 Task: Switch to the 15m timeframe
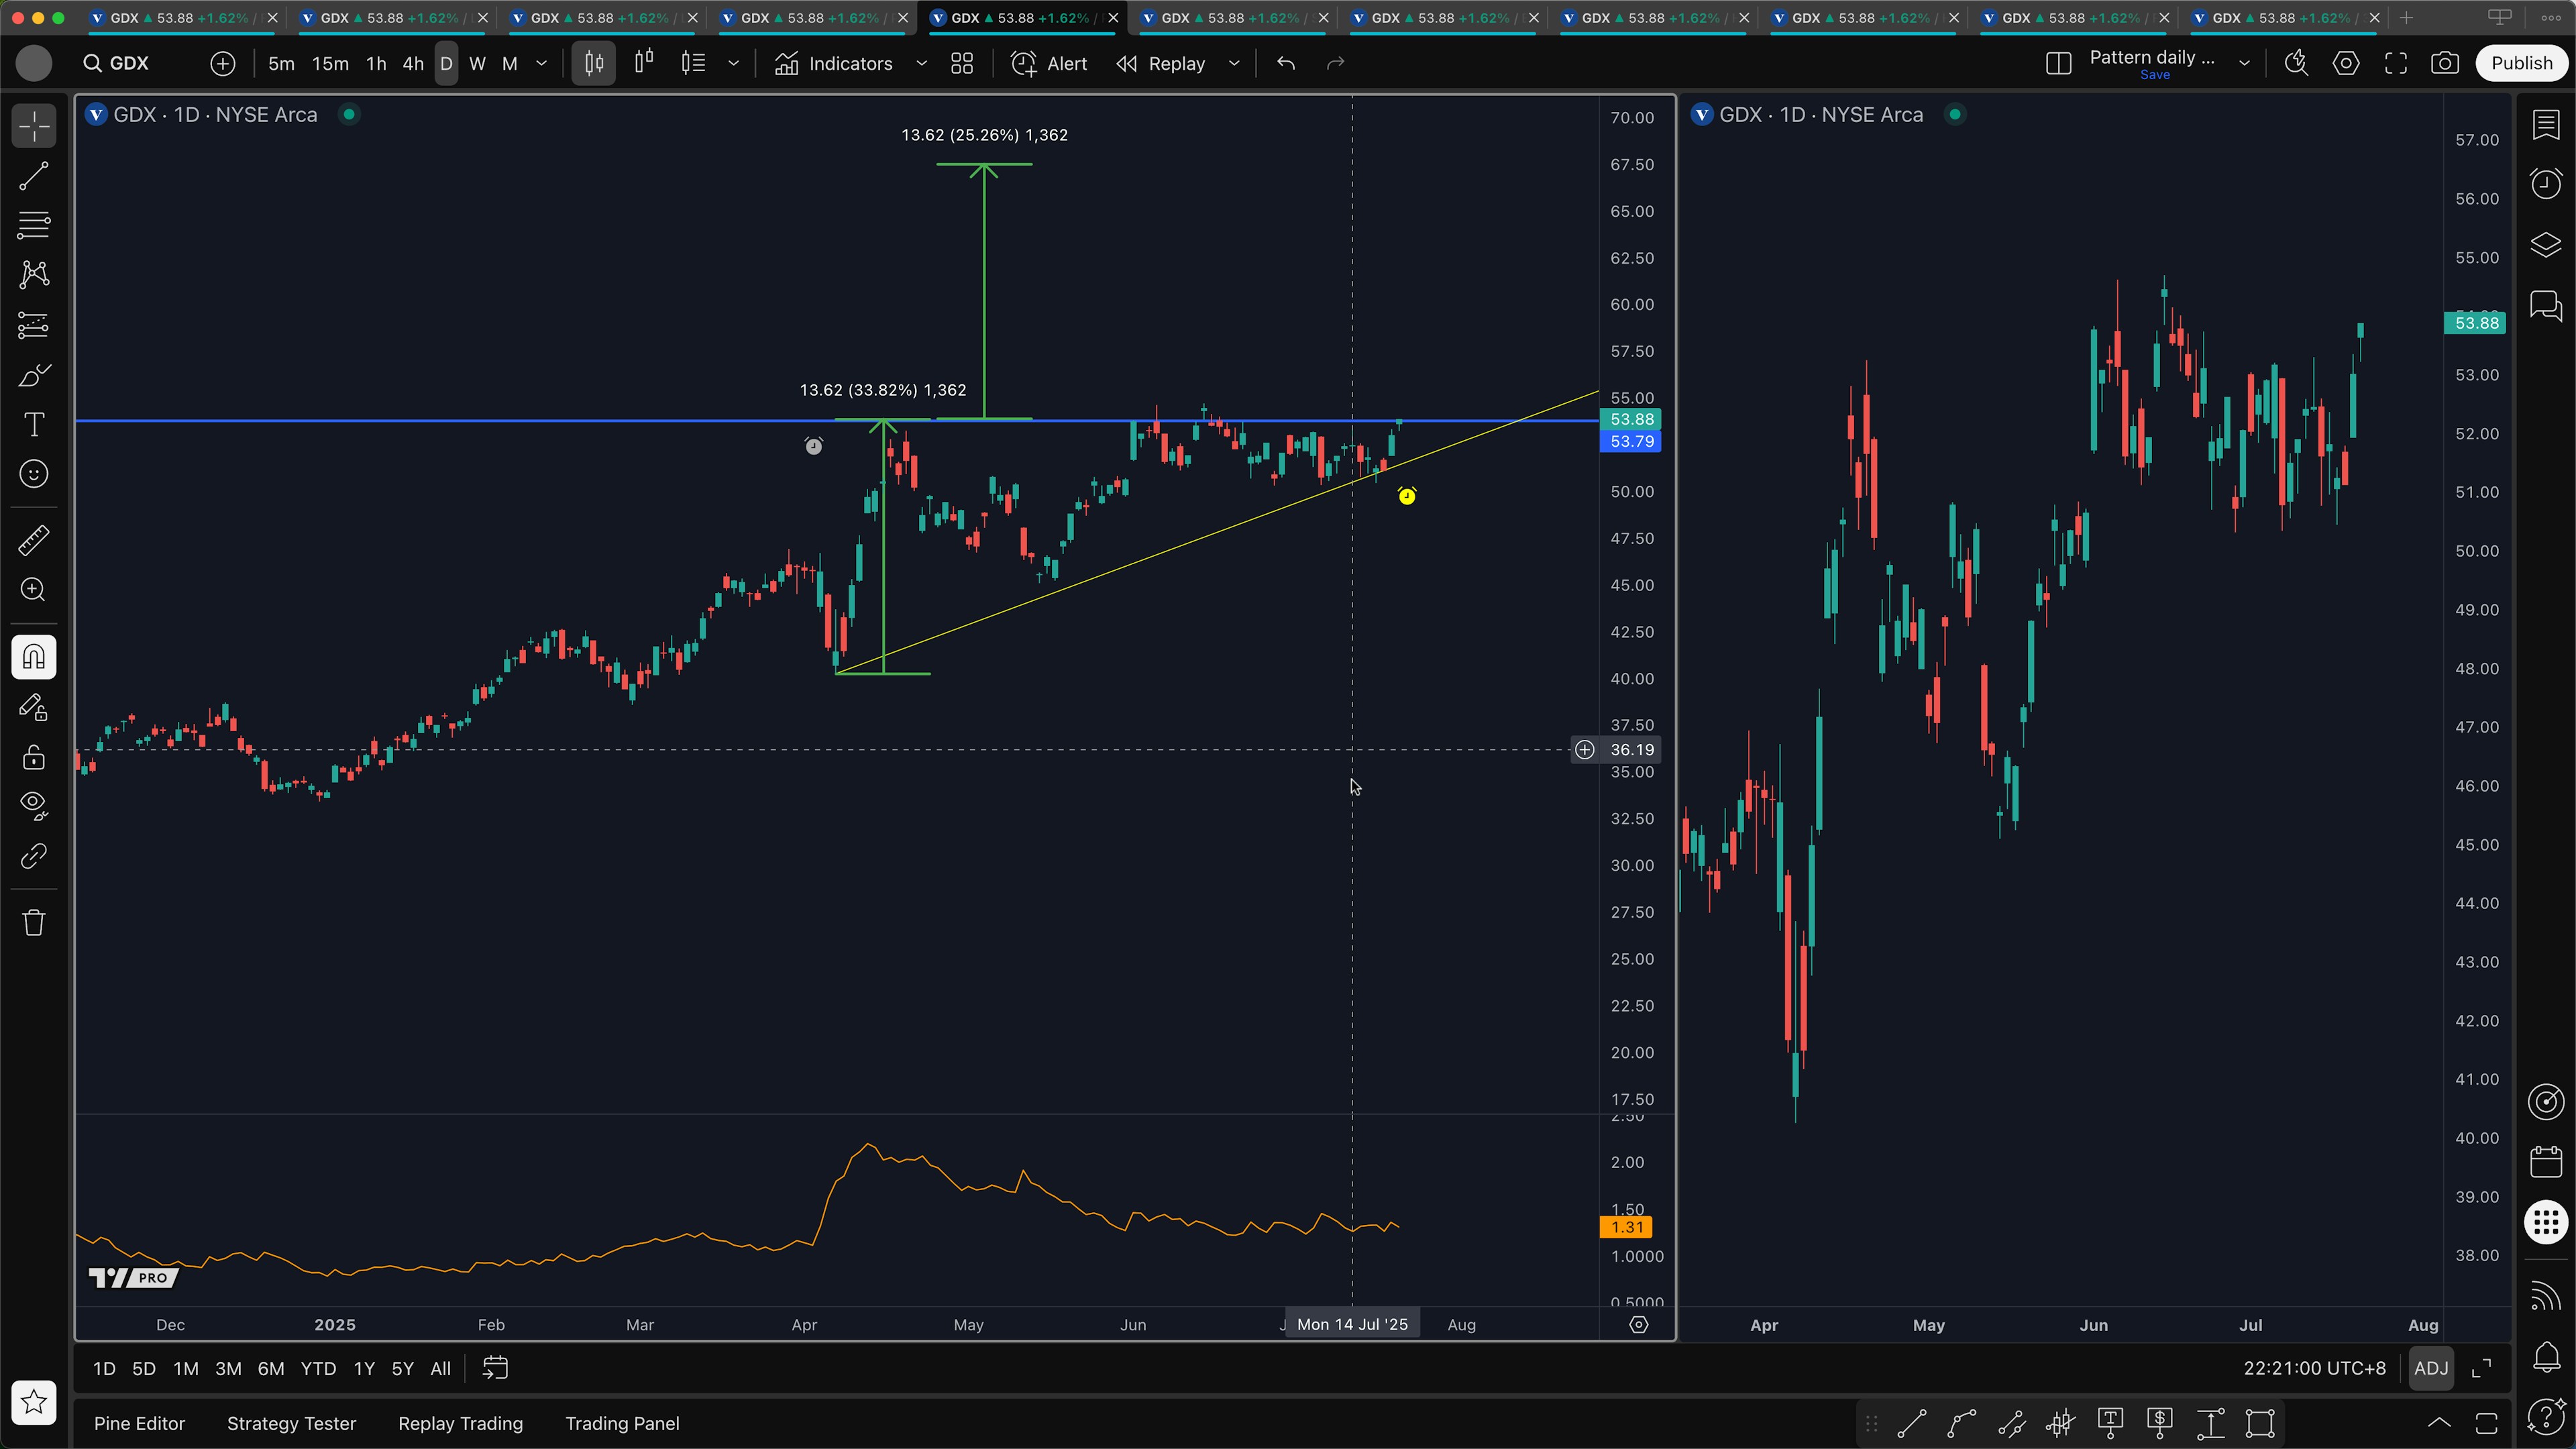[330, 63]
